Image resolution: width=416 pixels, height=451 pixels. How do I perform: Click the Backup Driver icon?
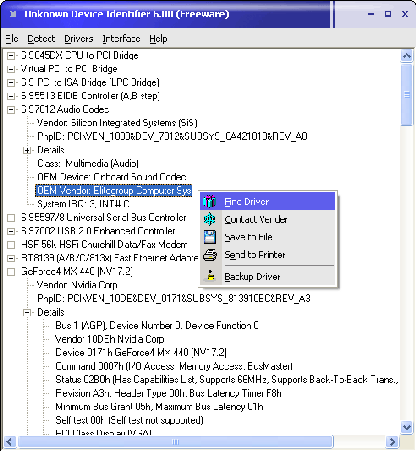[x=210, y=276]
